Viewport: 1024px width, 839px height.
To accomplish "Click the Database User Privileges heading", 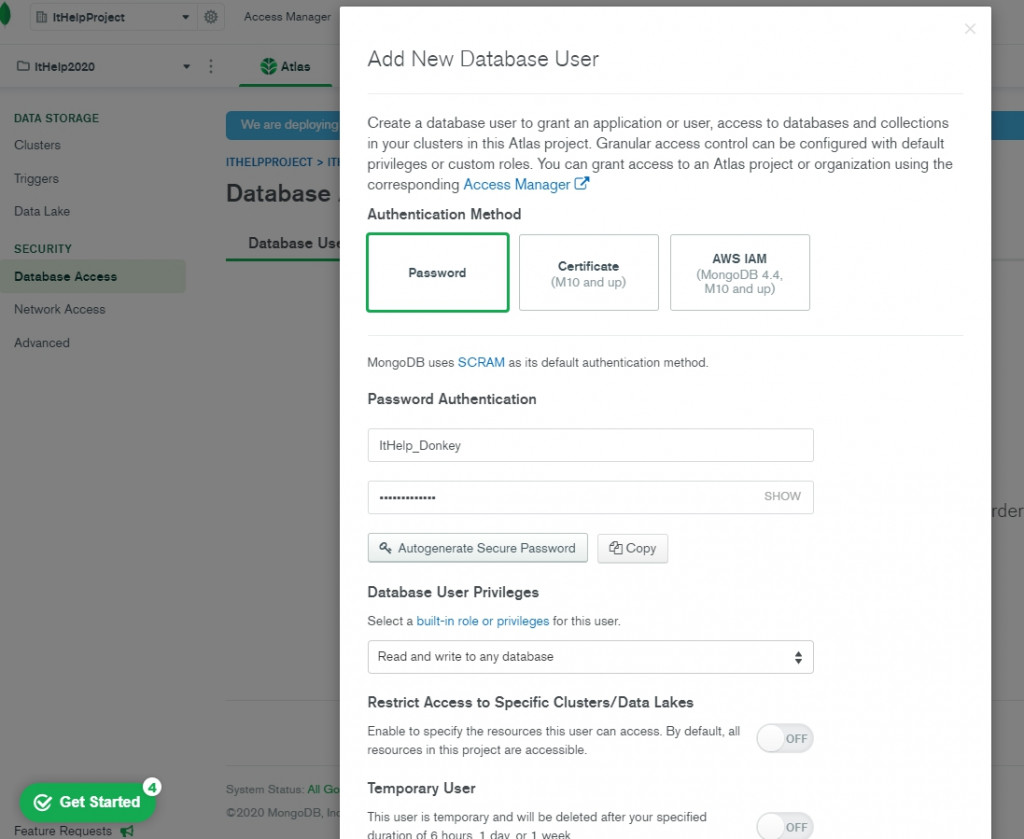I will (453, 592).
